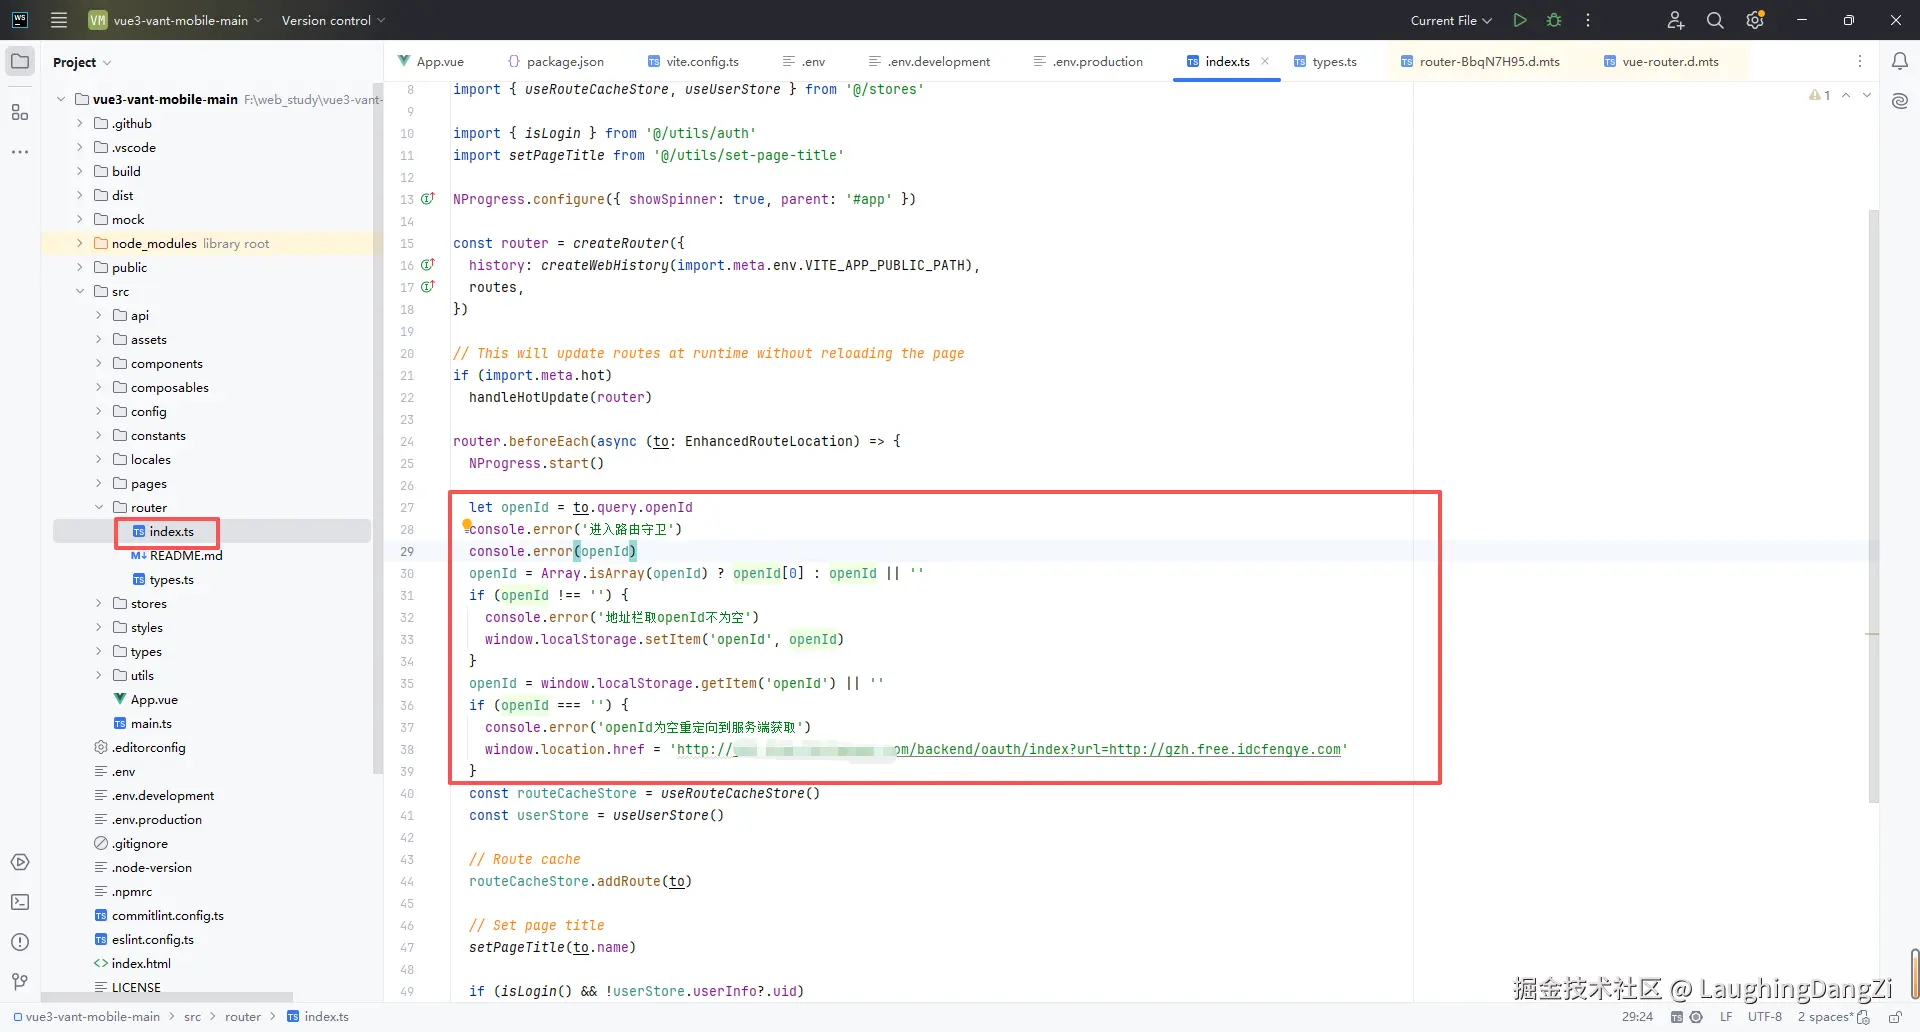Viewport: 1920px width, 1032px height.
Task: Open the TypeScript language service status icon
Action: [x=1677, y=1017]
